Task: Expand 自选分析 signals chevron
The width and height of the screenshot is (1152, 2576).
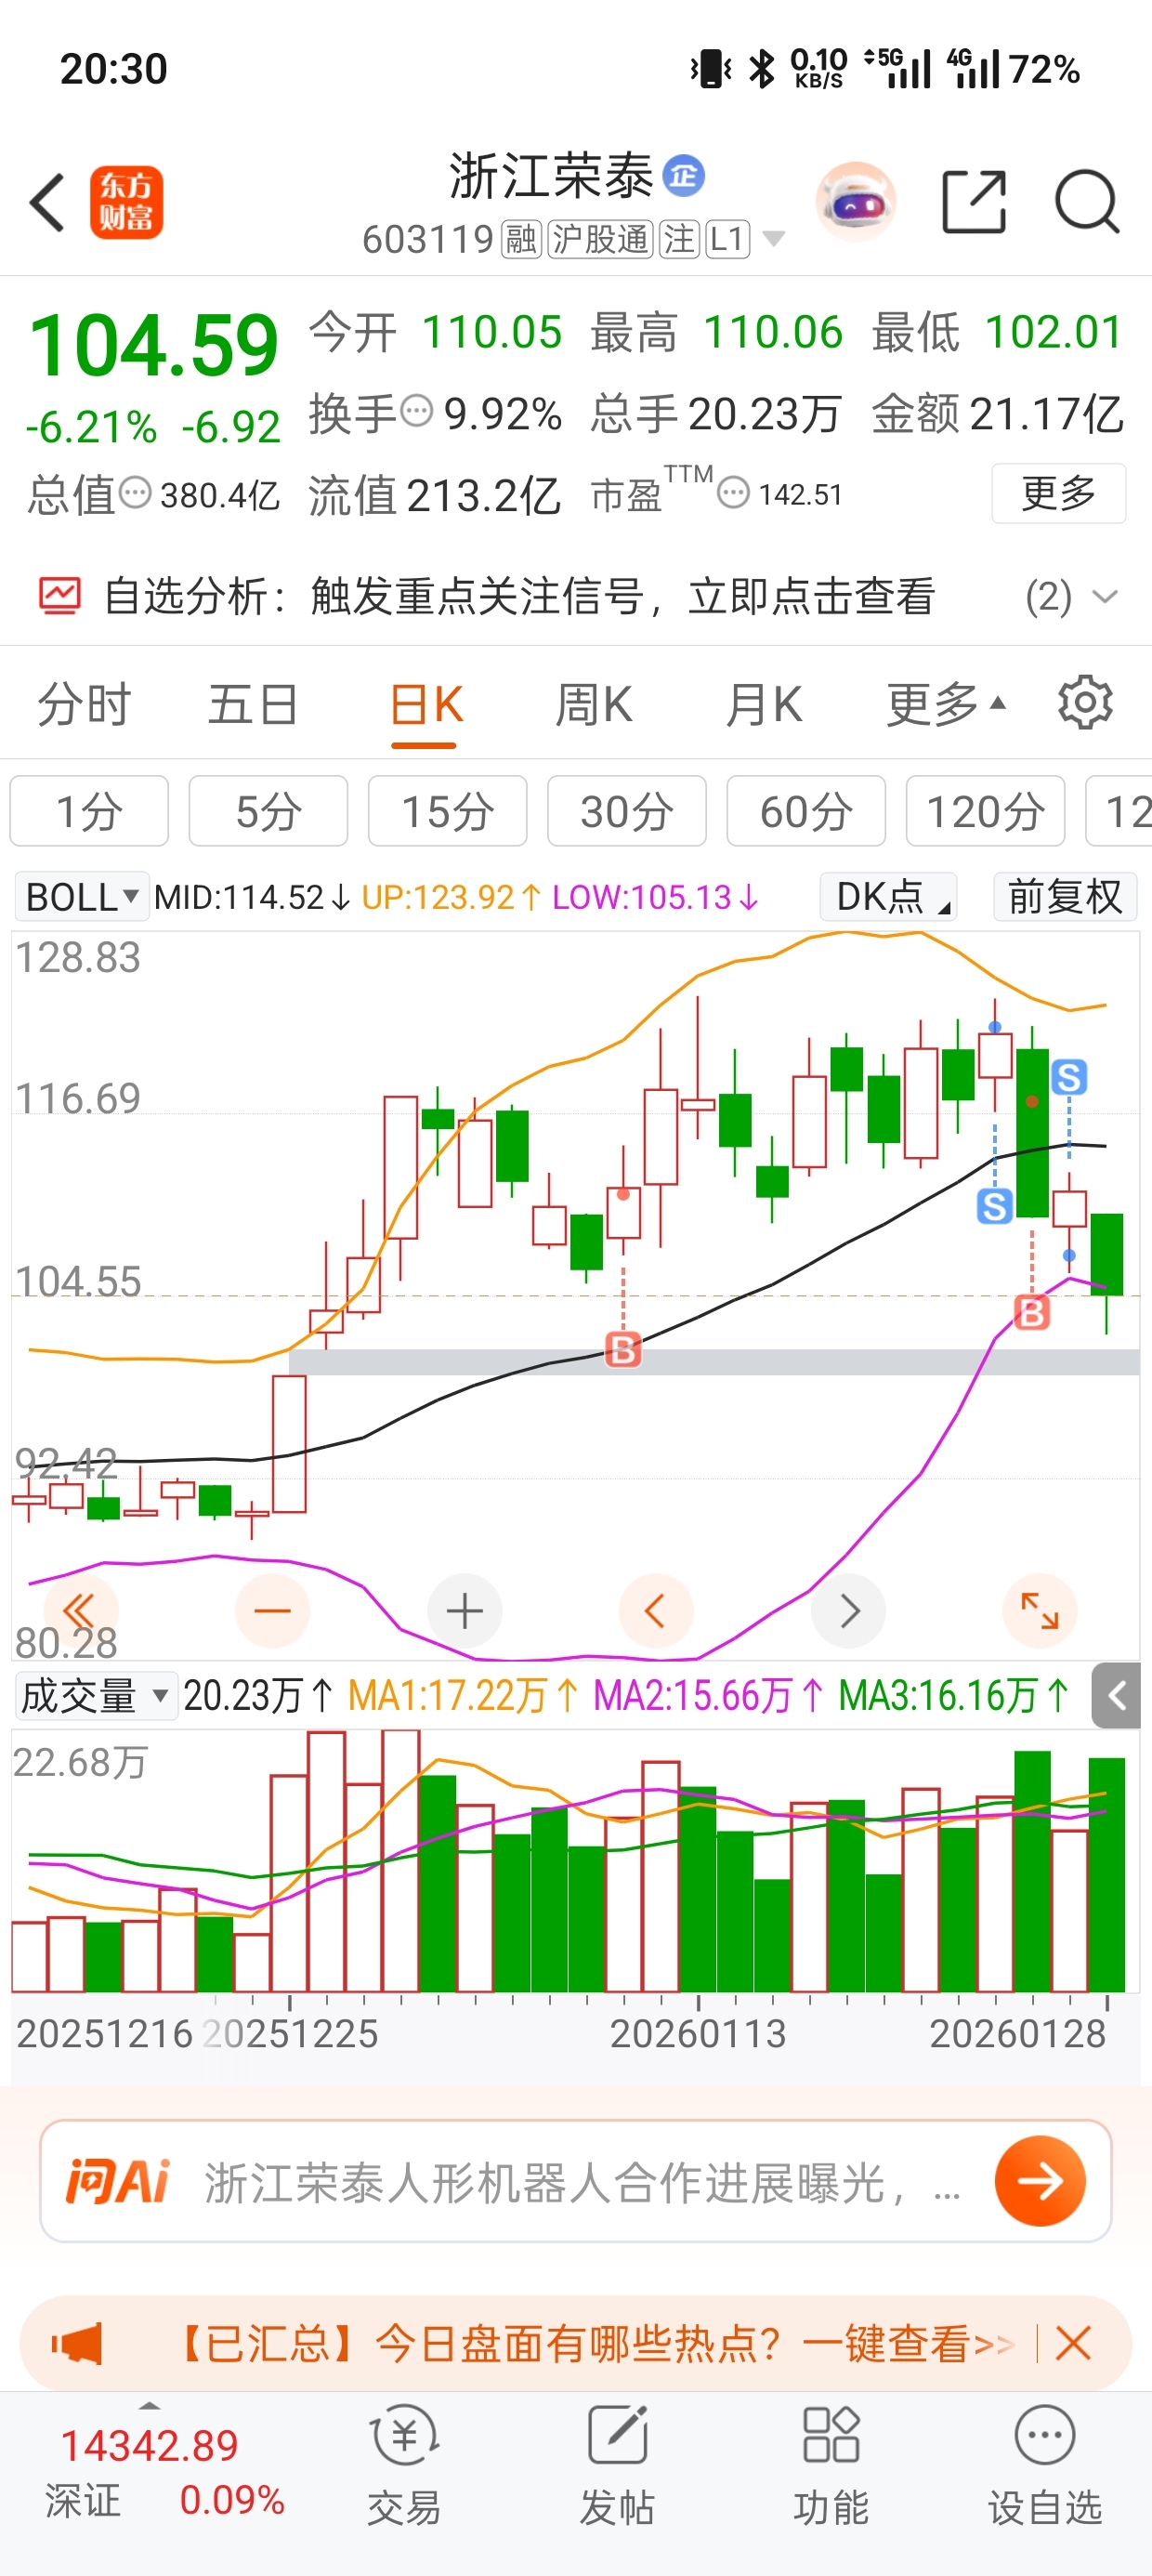Action: pos(1104,597)
